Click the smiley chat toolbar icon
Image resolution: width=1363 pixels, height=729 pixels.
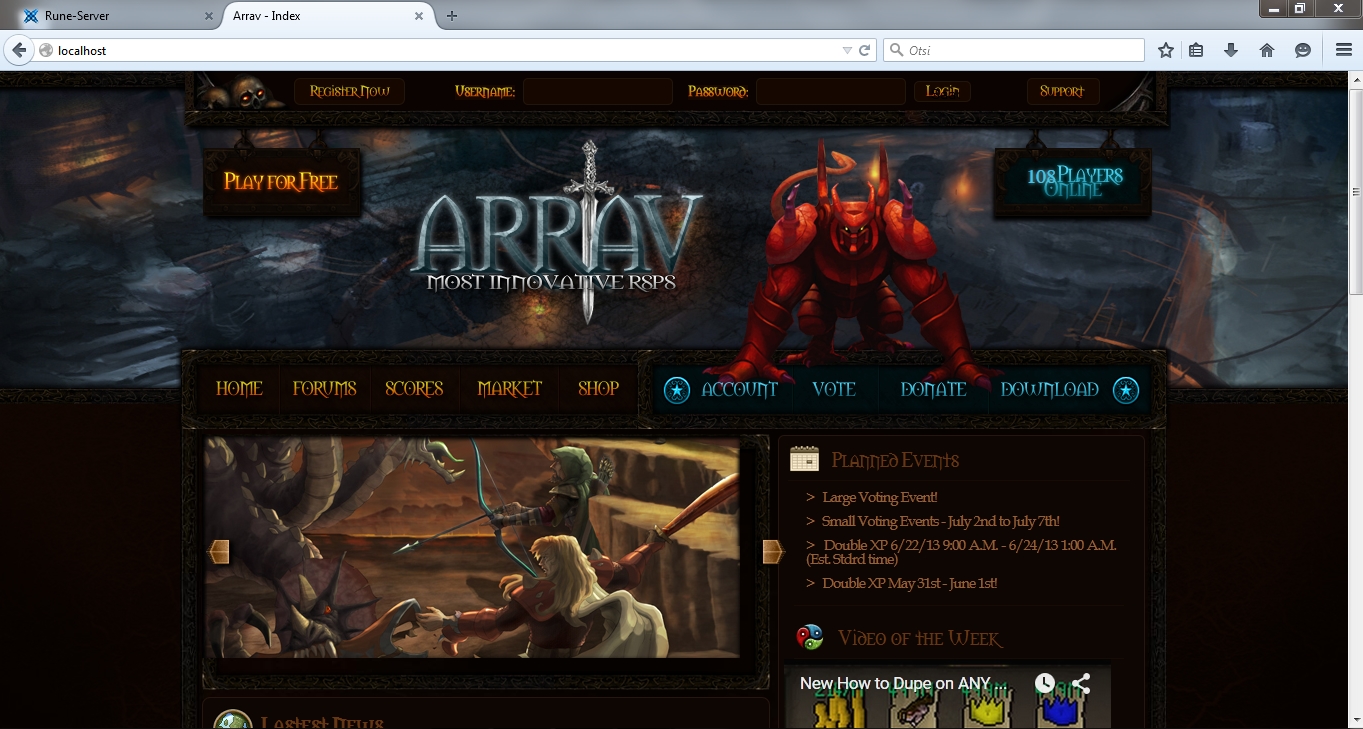pos(1303,50)
